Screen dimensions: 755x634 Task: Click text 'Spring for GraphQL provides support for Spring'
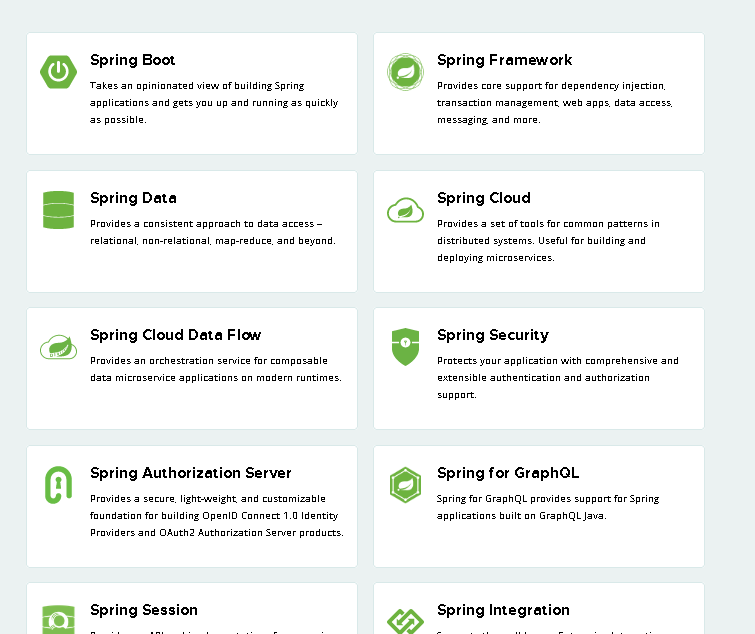548,499
